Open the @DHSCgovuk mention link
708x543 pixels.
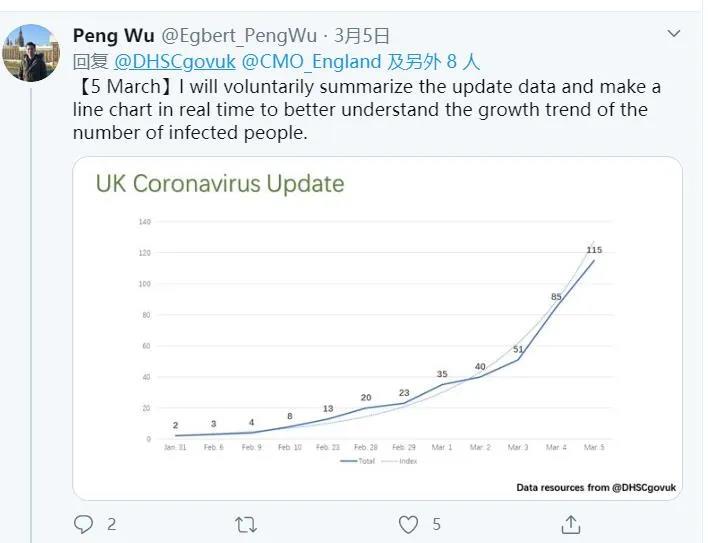[x=176, y=61]
